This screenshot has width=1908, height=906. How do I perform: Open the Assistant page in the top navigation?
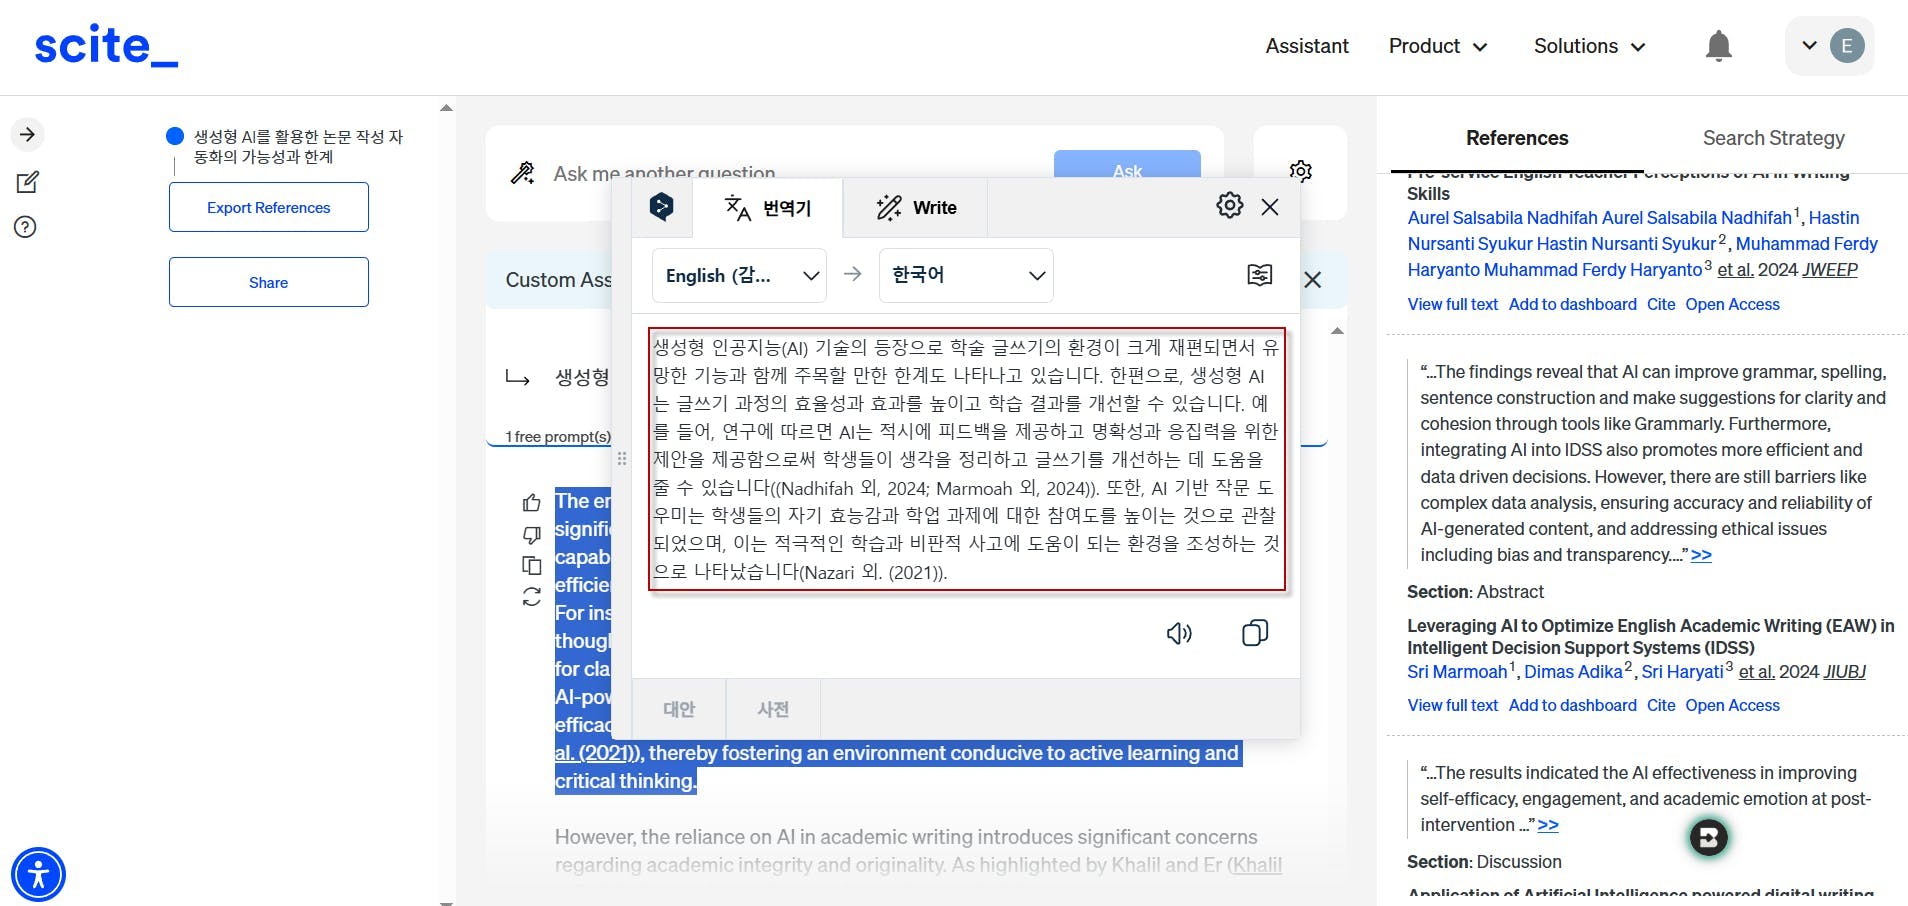pos(1307,46)
